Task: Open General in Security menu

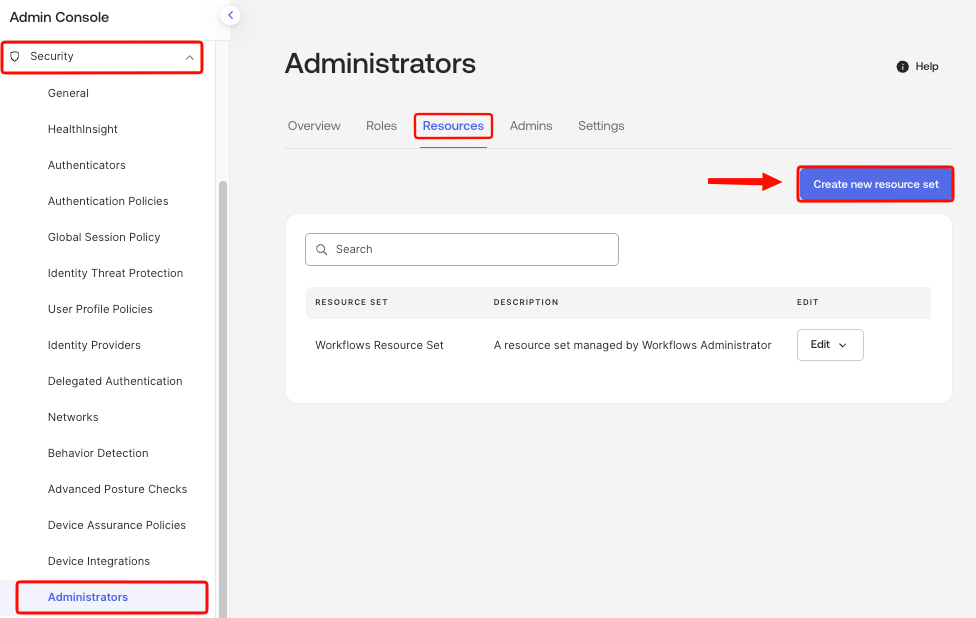Action: [x=68, y=93]
